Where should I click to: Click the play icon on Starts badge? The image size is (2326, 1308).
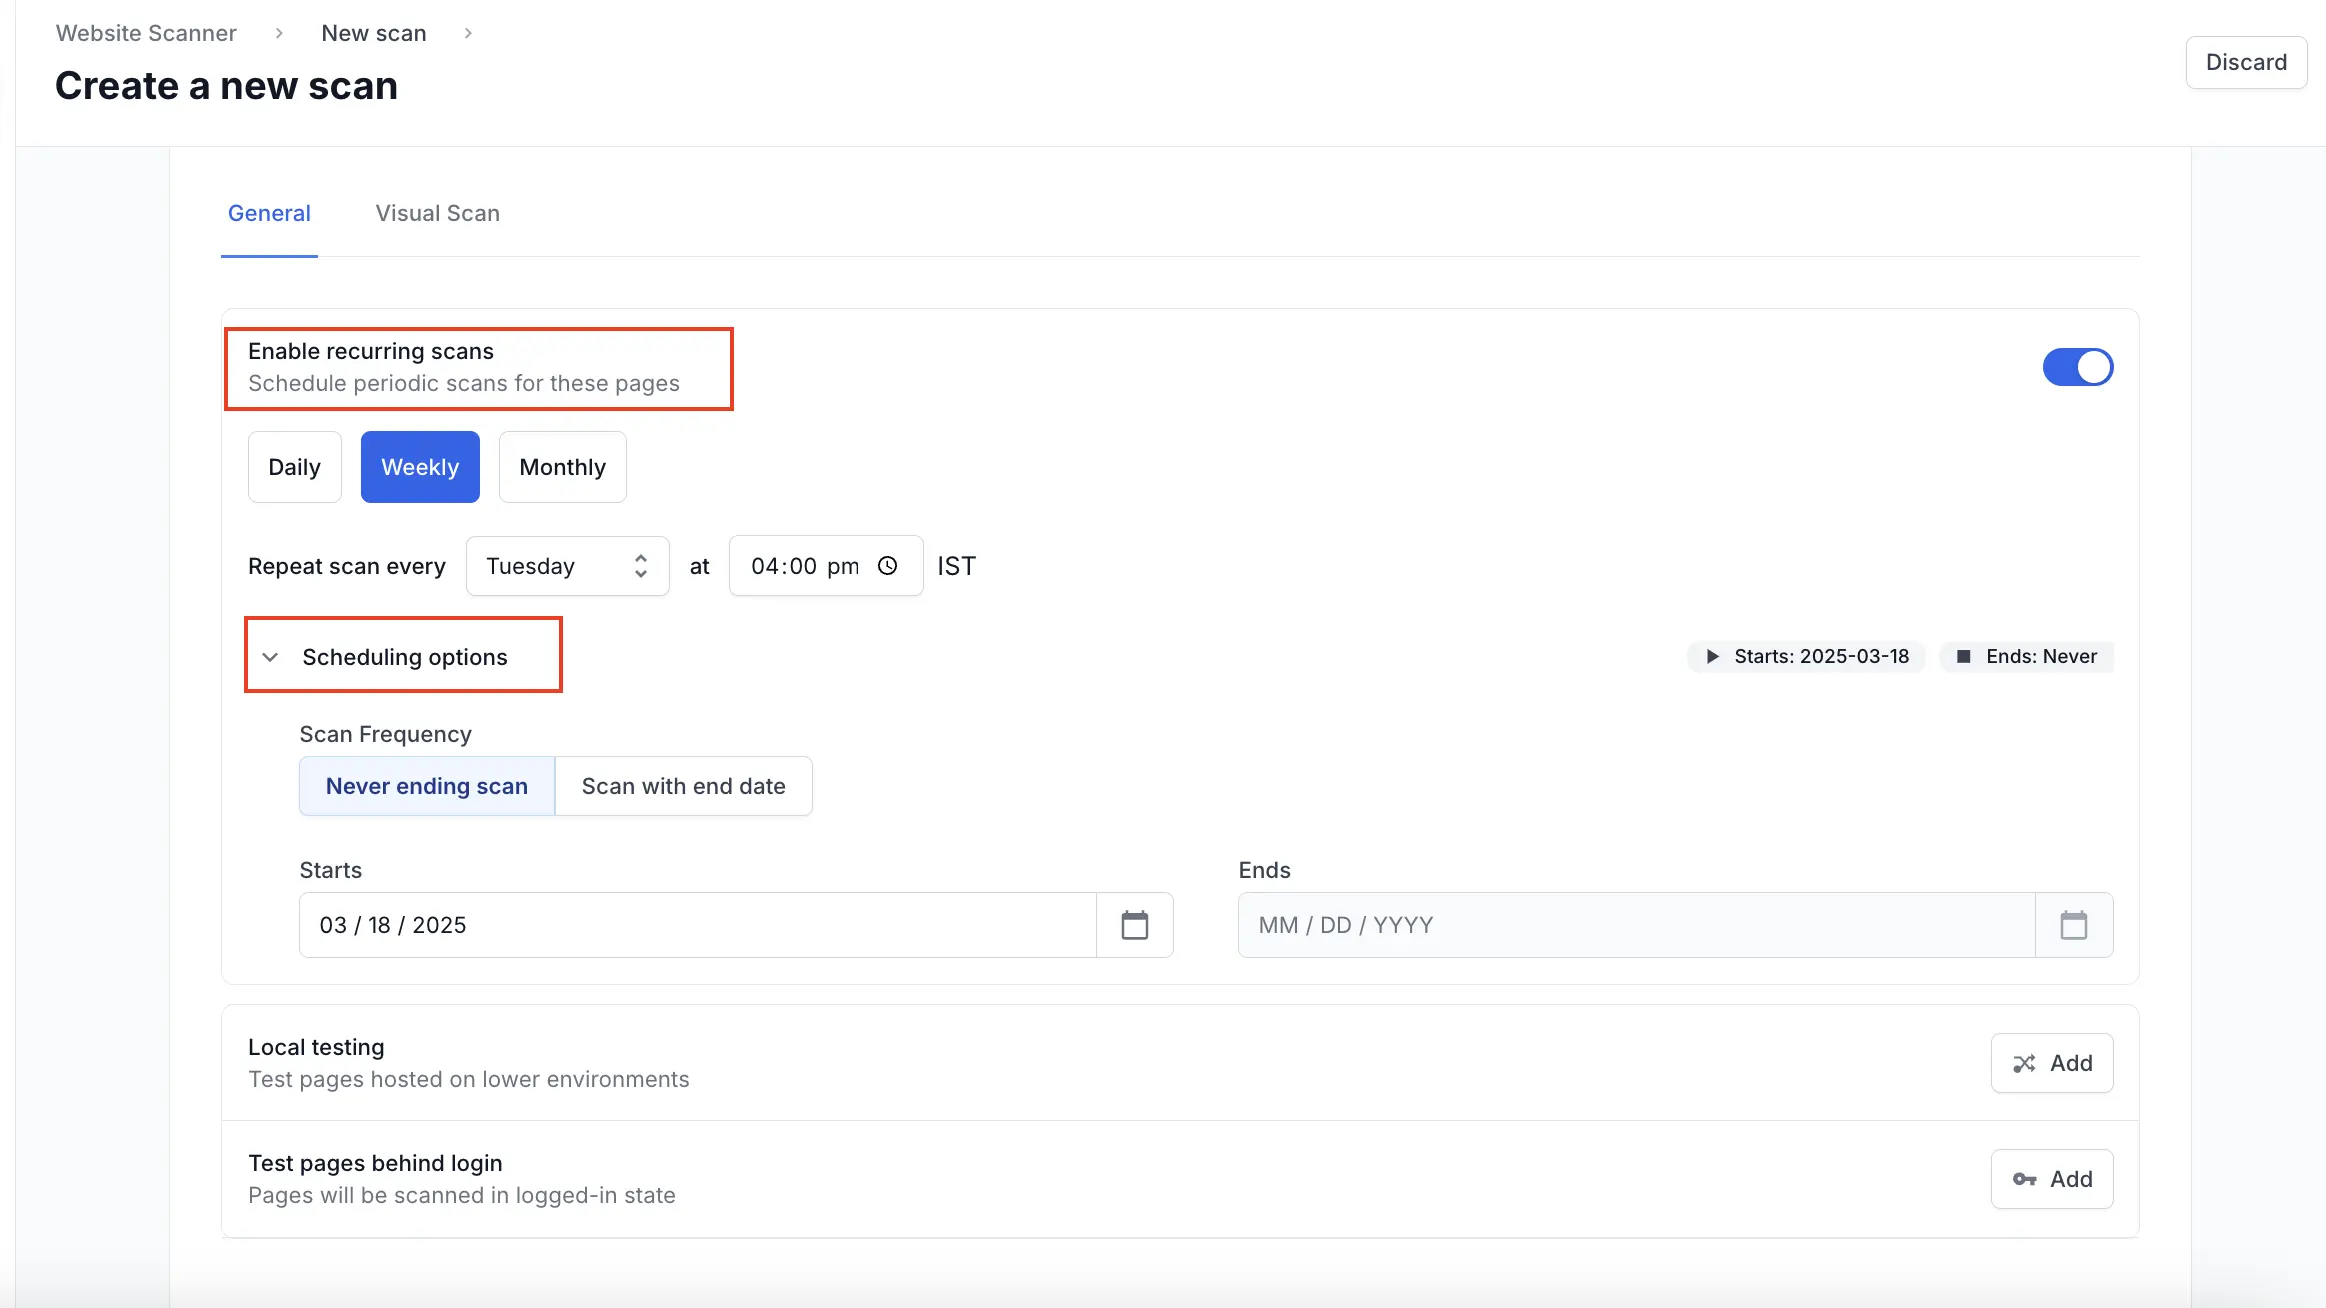coord(1712,657)
